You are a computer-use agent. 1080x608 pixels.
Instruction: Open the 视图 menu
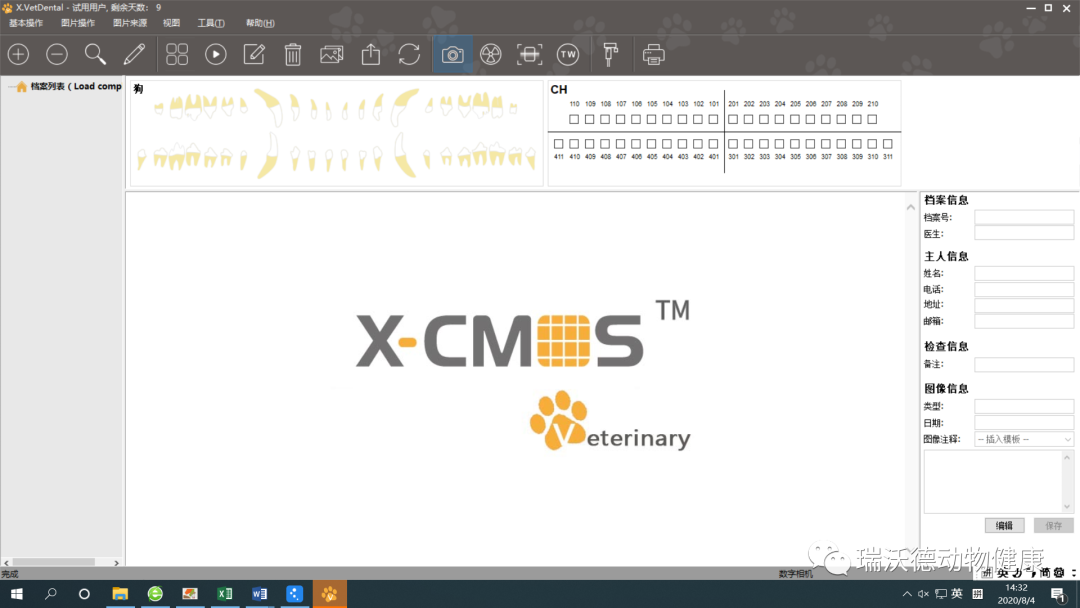tap(172, 23)
